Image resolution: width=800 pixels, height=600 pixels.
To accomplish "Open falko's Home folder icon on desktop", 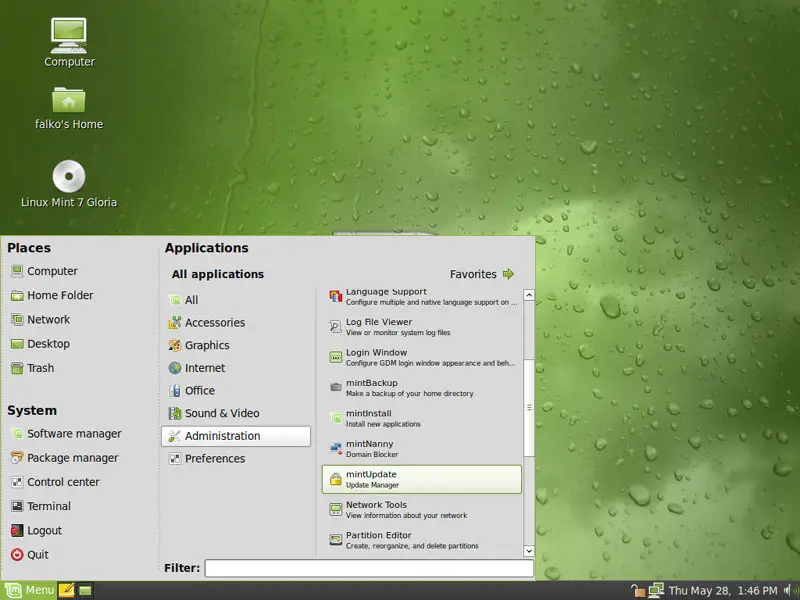I will (69, 99).
